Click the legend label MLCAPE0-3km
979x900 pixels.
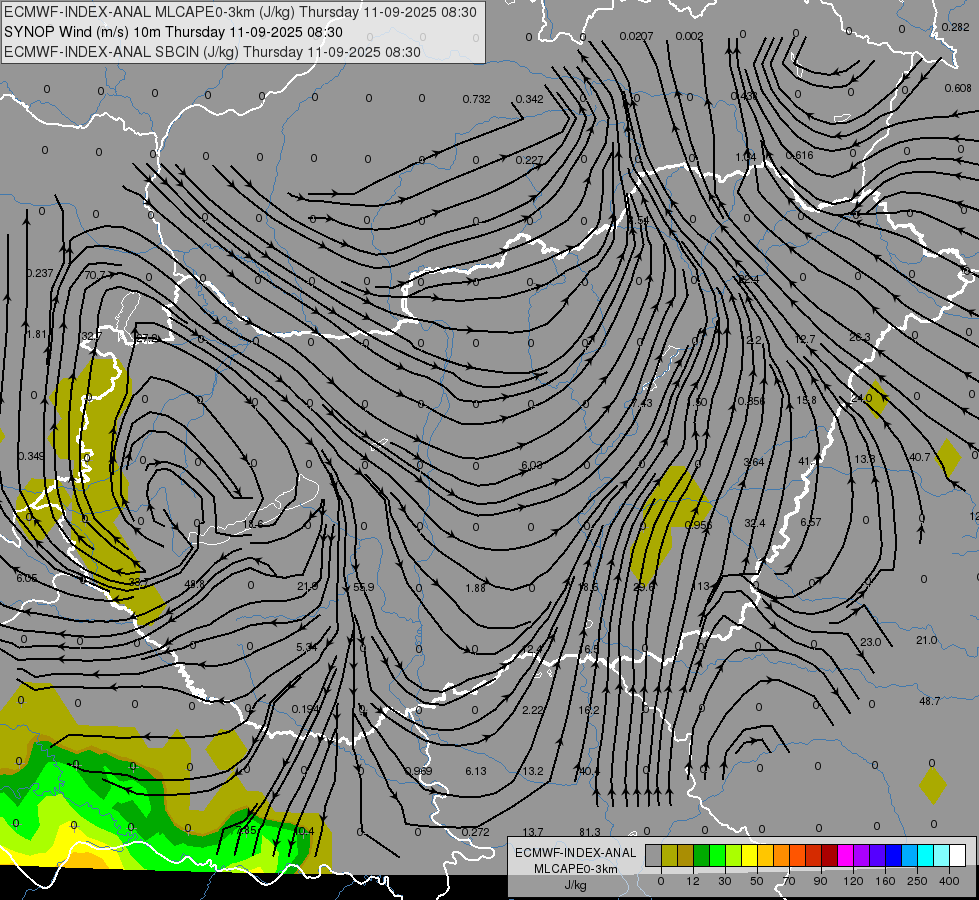575,869
